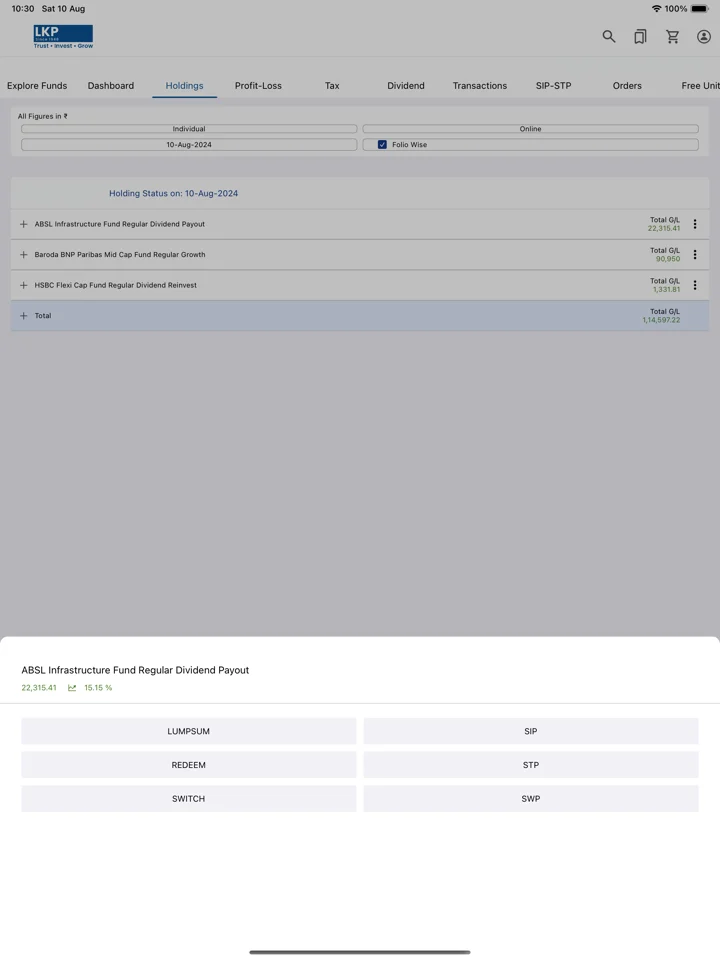Switch to the Profit-Loss tab

258,86
